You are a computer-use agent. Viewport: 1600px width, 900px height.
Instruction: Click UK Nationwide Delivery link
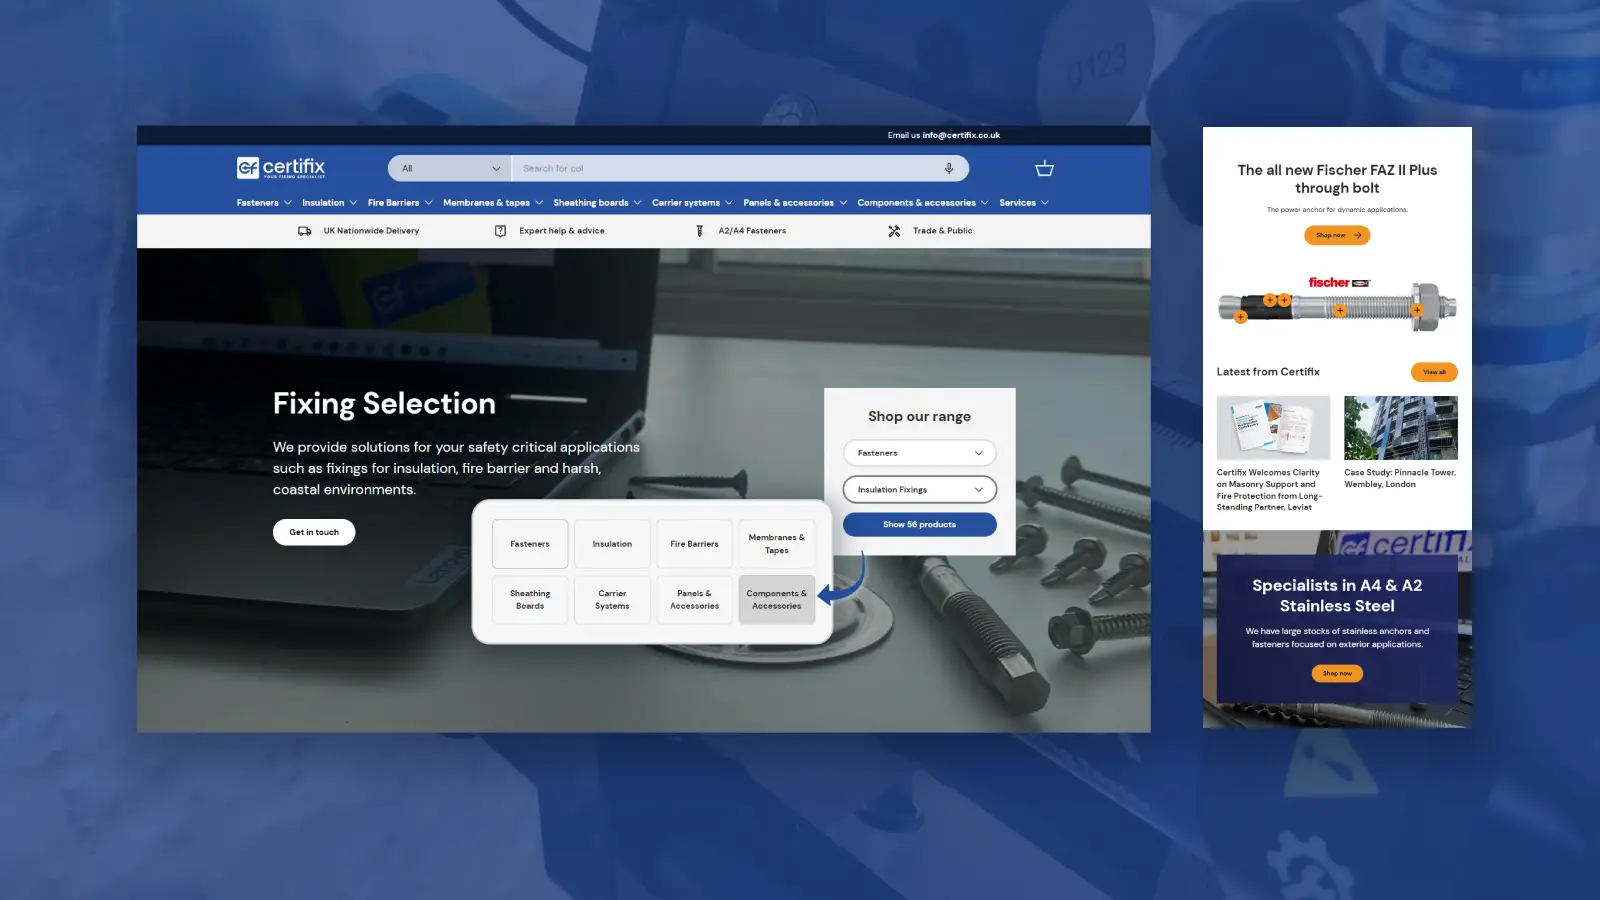point(371,231)
